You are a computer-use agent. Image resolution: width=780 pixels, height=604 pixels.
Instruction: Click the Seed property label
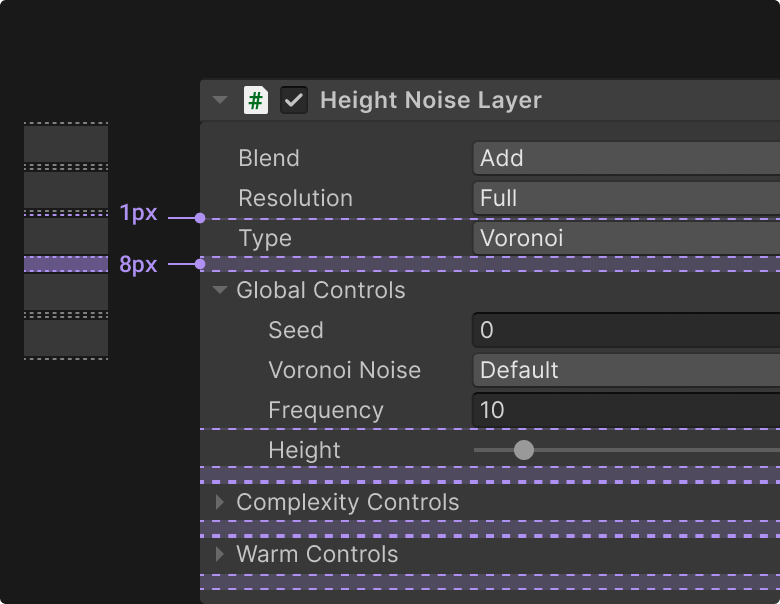296,330
